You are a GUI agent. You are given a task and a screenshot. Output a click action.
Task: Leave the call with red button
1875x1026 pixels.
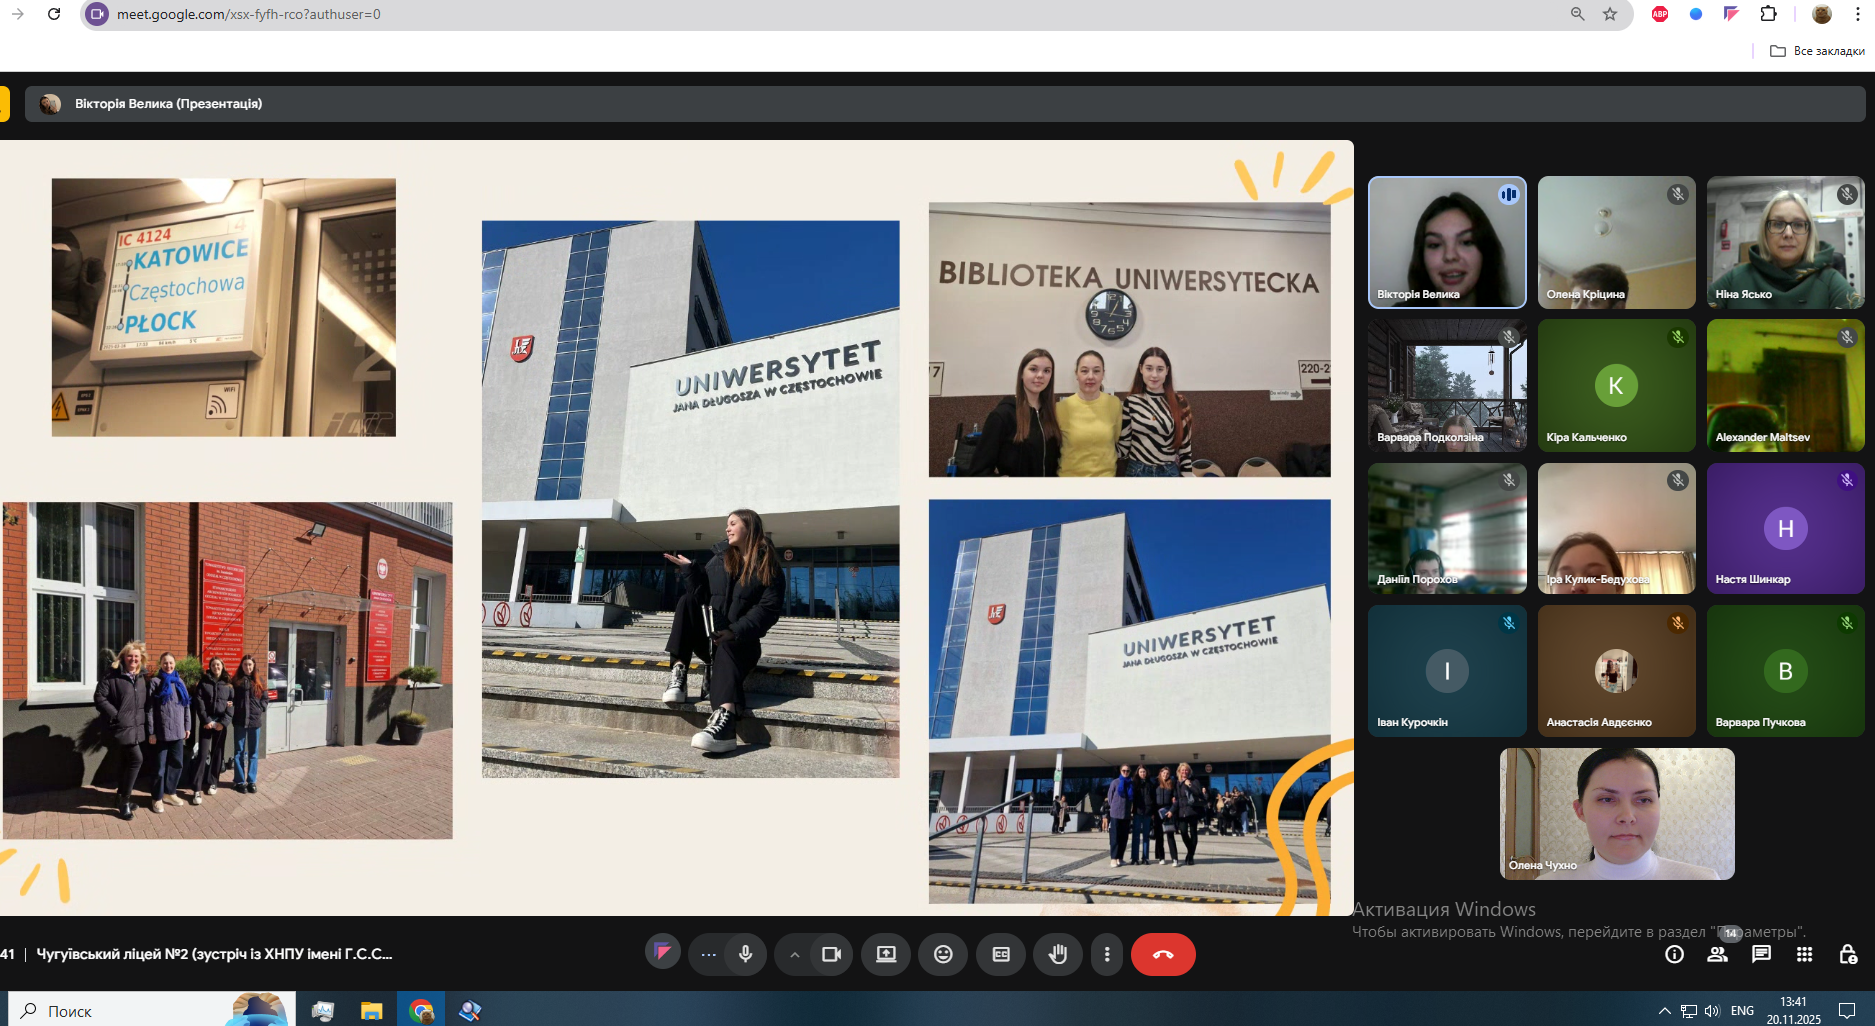pos(1162,954)
